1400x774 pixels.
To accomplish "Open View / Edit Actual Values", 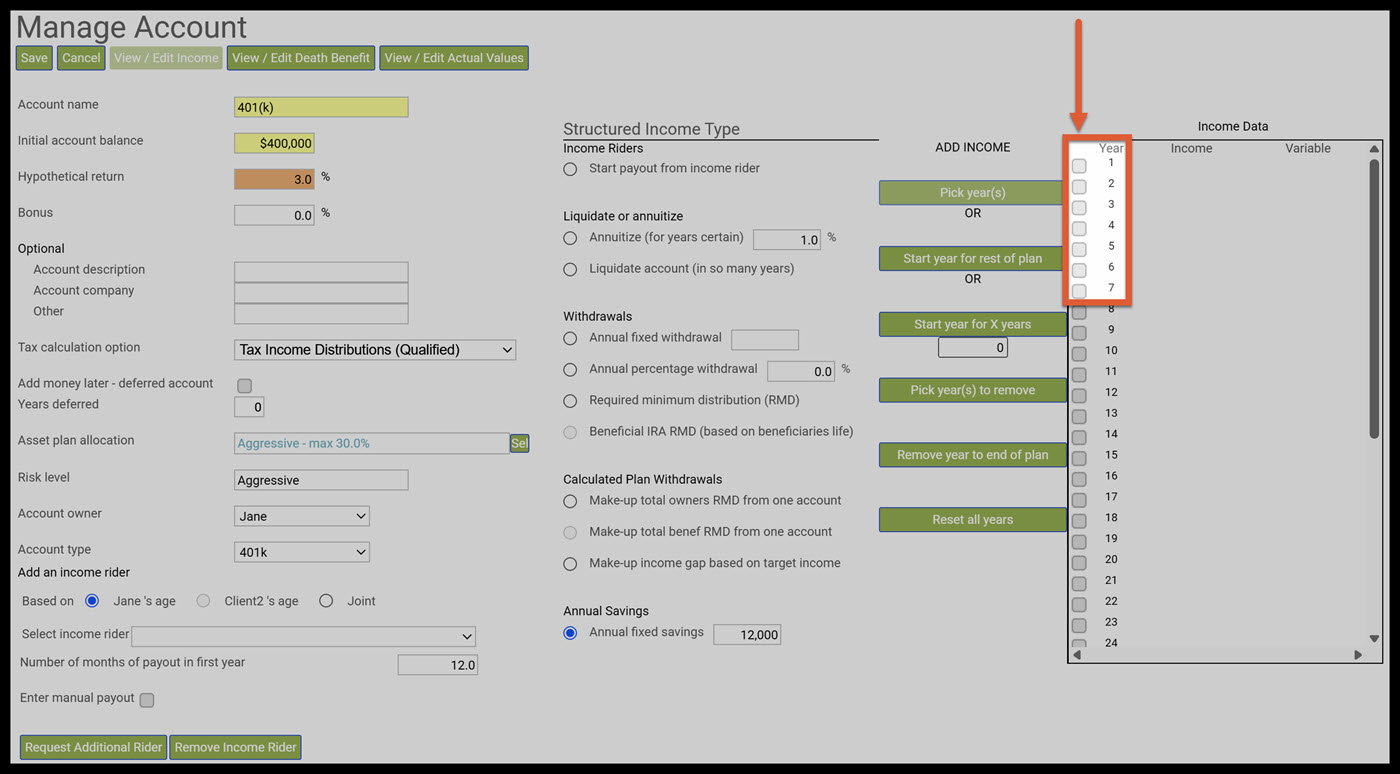I will (x=454, y=58).
